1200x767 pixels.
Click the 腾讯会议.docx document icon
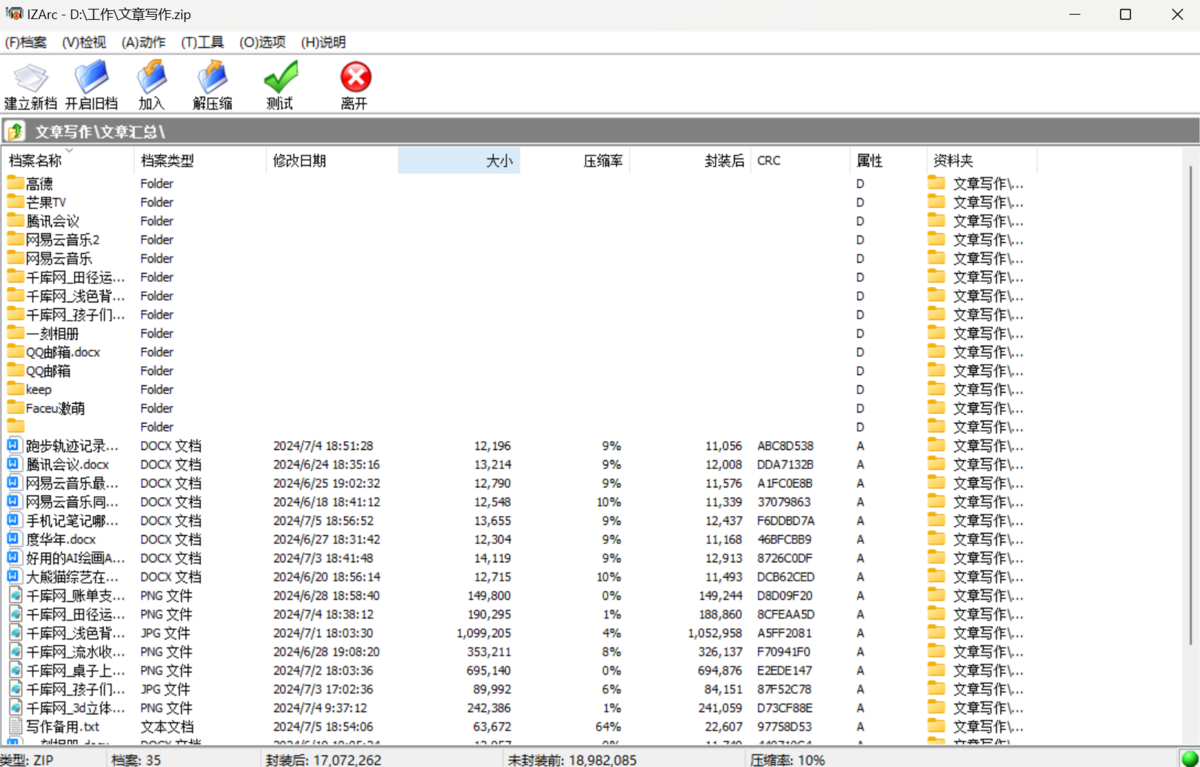(14, 464)
